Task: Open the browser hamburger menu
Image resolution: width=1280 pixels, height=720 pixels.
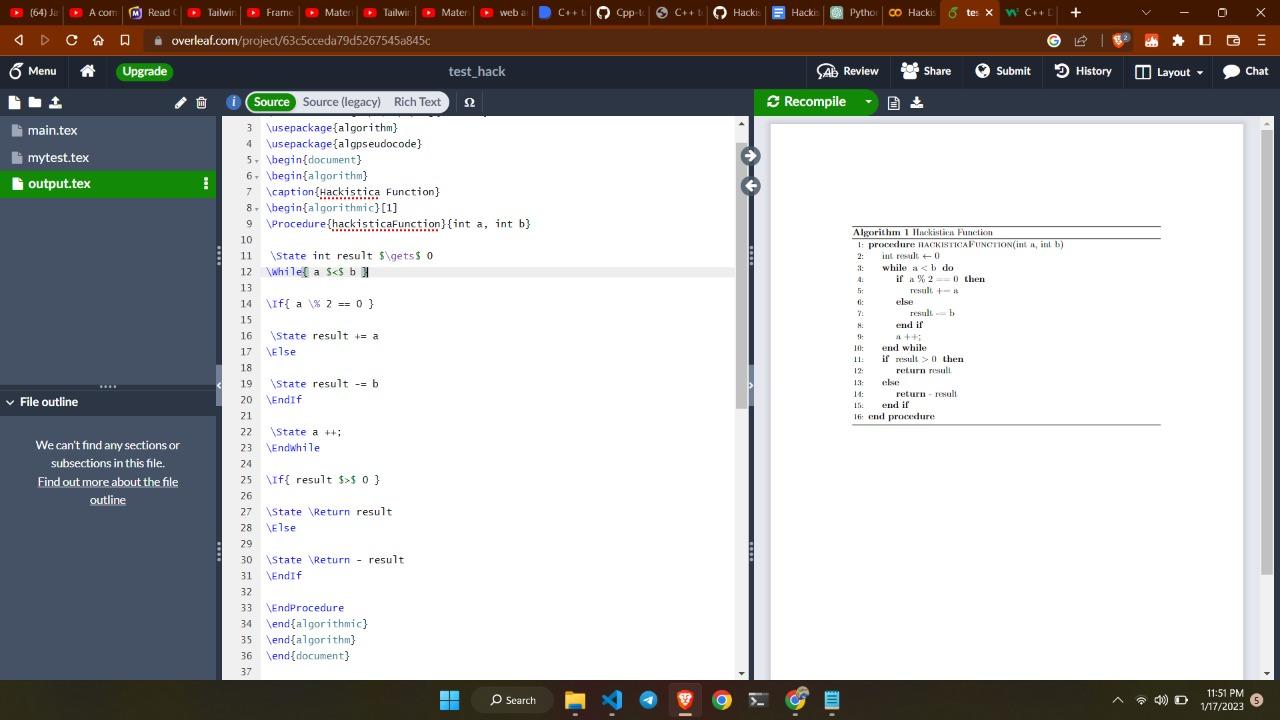Action: click(1261, 40)
